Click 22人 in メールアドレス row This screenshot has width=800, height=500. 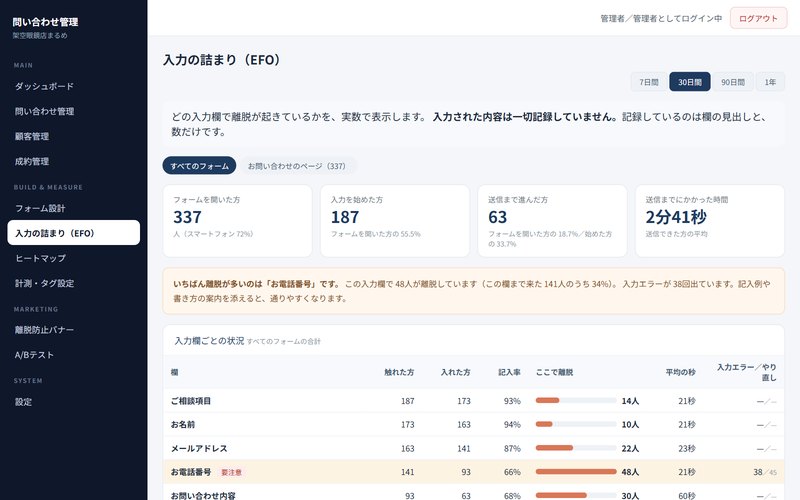click(x=630, y=448)
